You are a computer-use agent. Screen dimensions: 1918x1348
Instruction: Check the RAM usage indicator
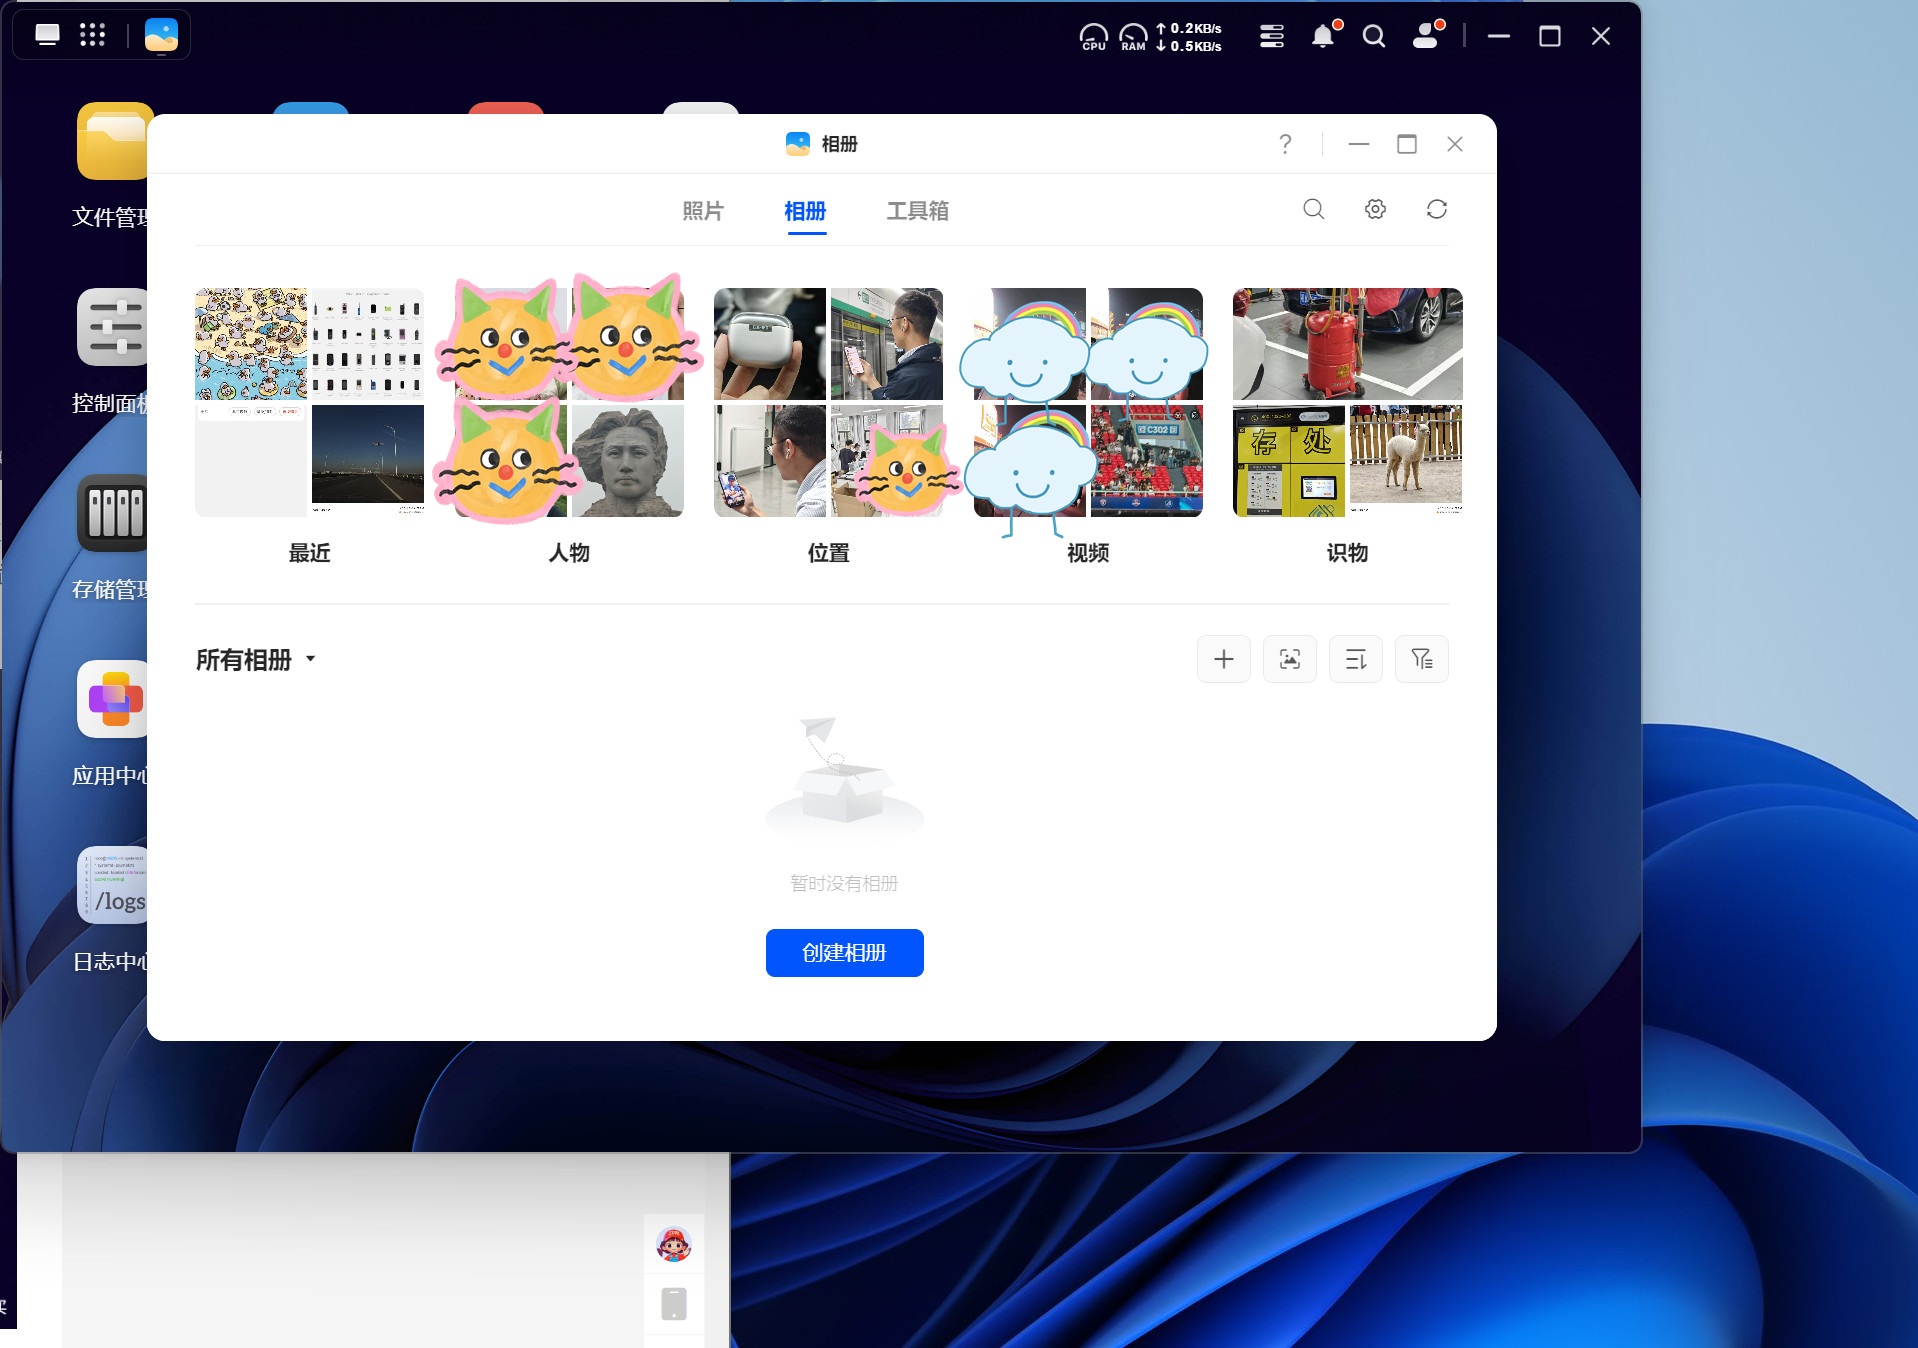click(1133, 37)
